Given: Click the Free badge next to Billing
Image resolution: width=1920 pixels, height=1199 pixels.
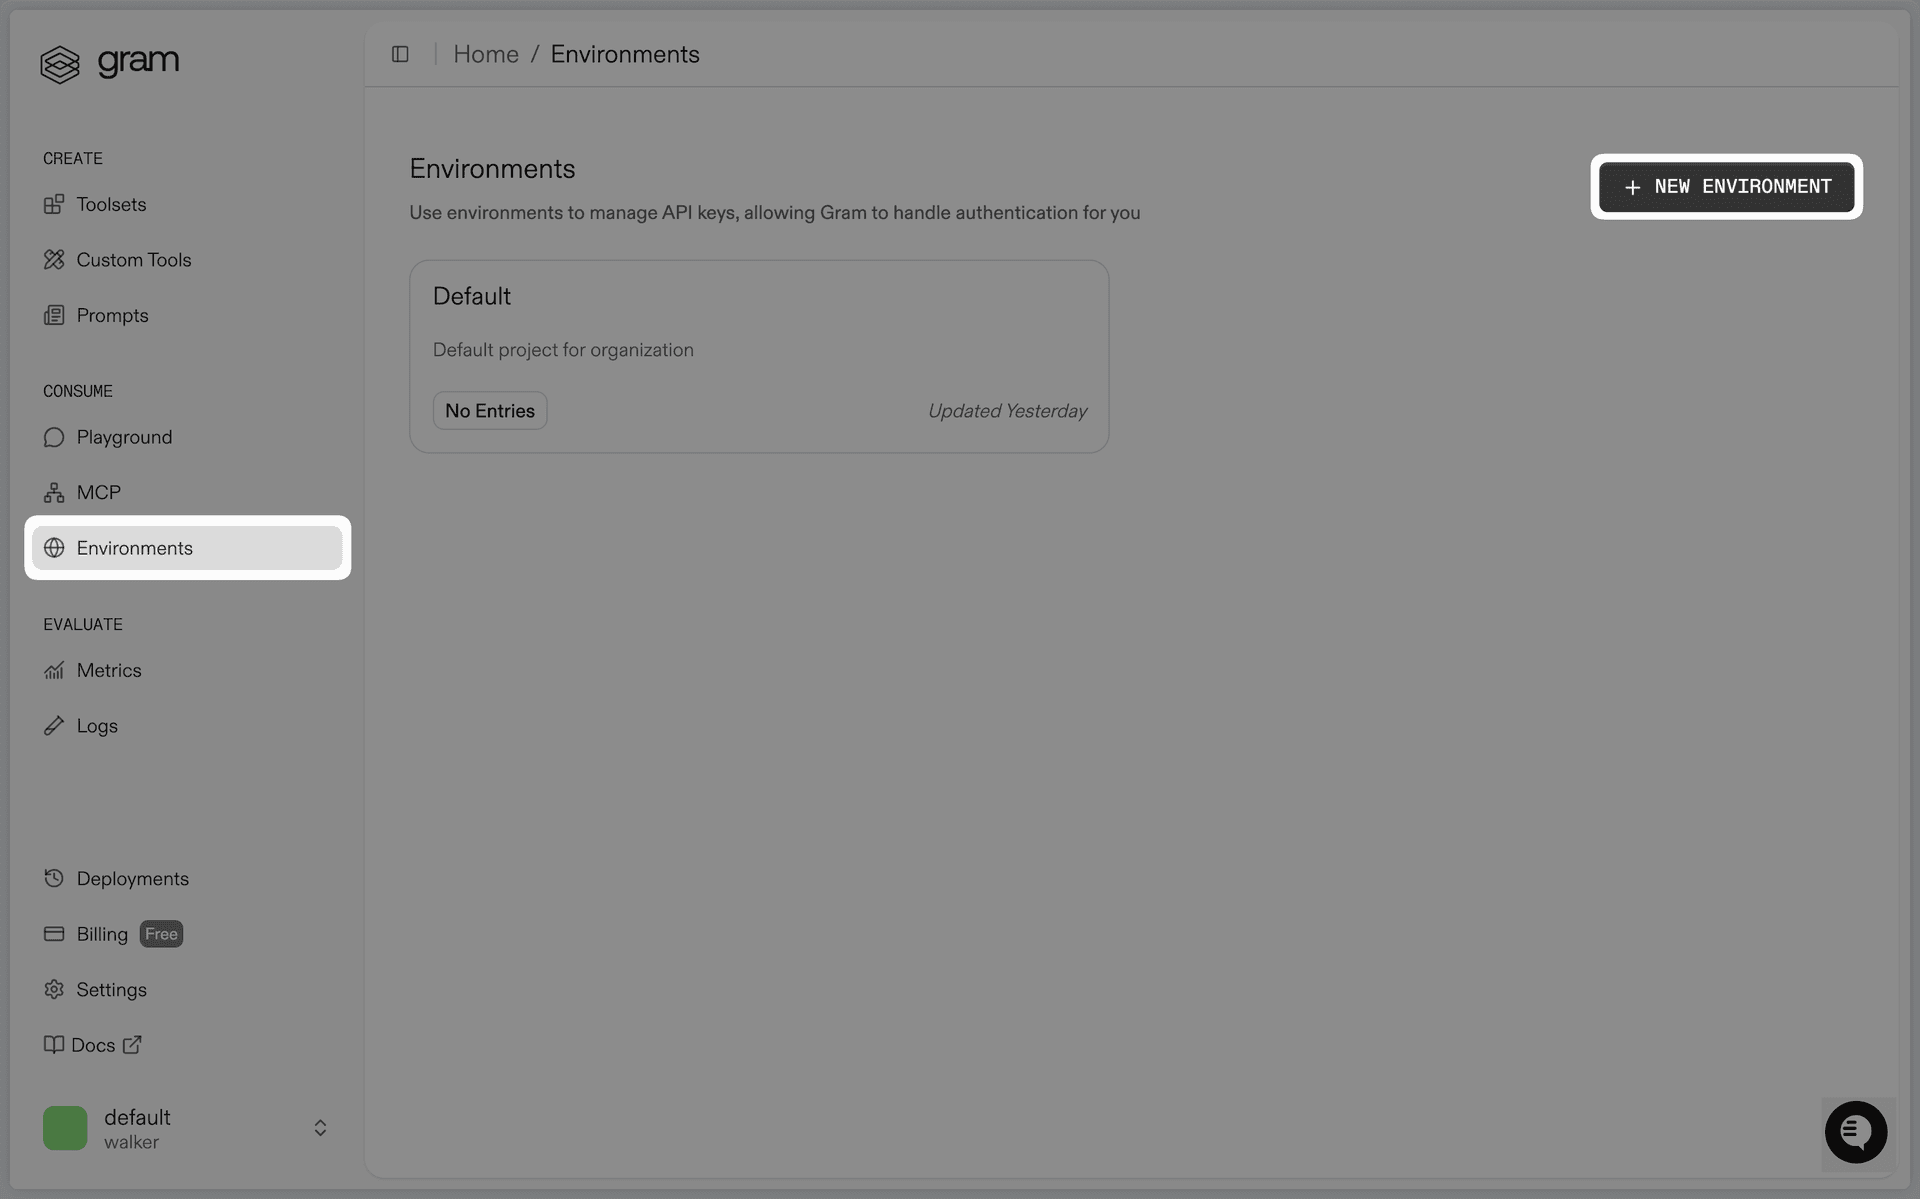Looking at the screenshot, I should (x=161, y=934).
